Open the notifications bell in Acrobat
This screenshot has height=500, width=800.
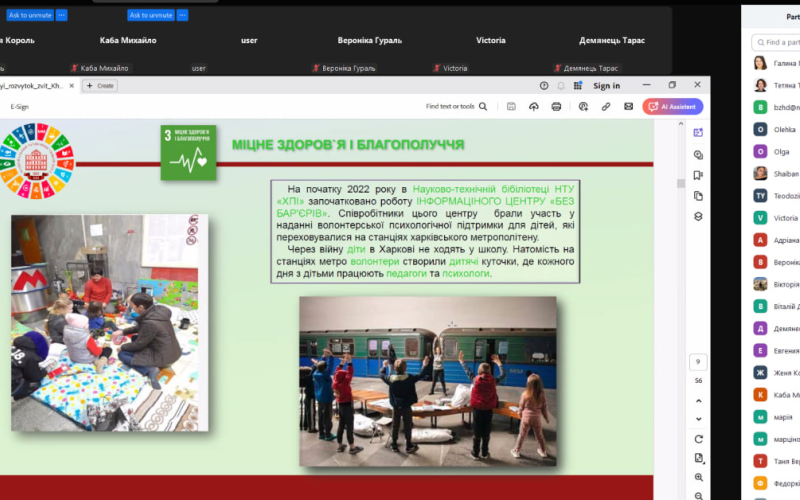(x=561, y=86)
